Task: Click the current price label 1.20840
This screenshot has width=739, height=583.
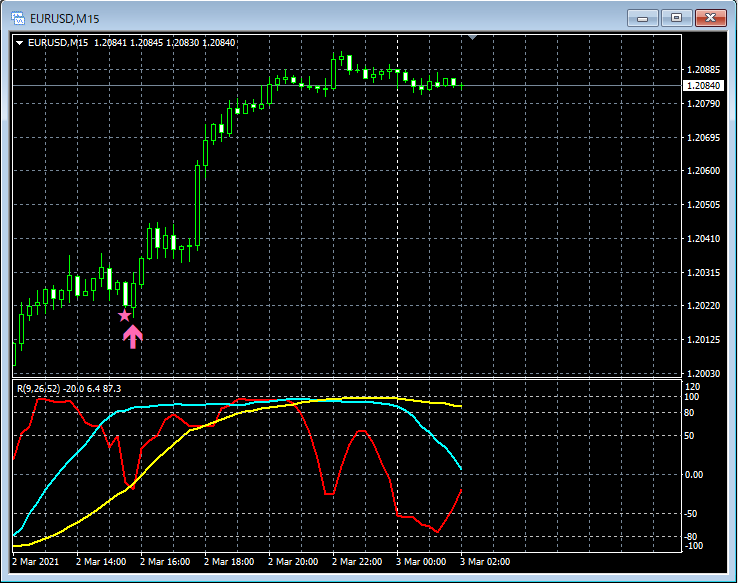Action: tap(703, 85)
